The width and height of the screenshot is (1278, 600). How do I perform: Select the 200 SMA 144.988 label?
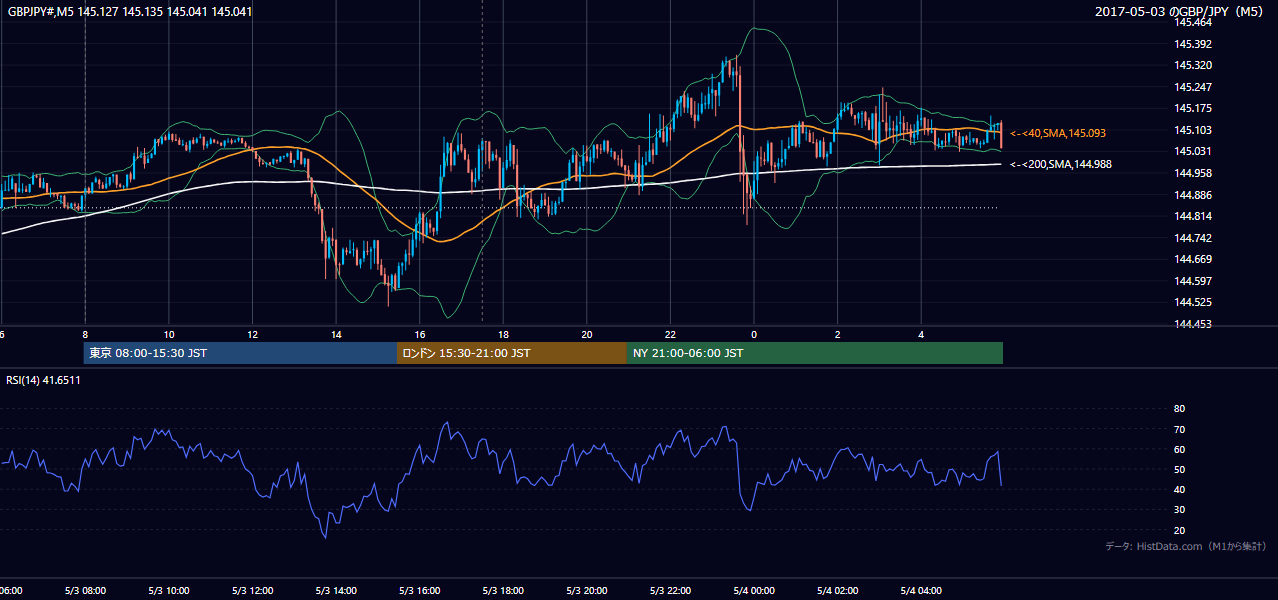point(1061,165)
